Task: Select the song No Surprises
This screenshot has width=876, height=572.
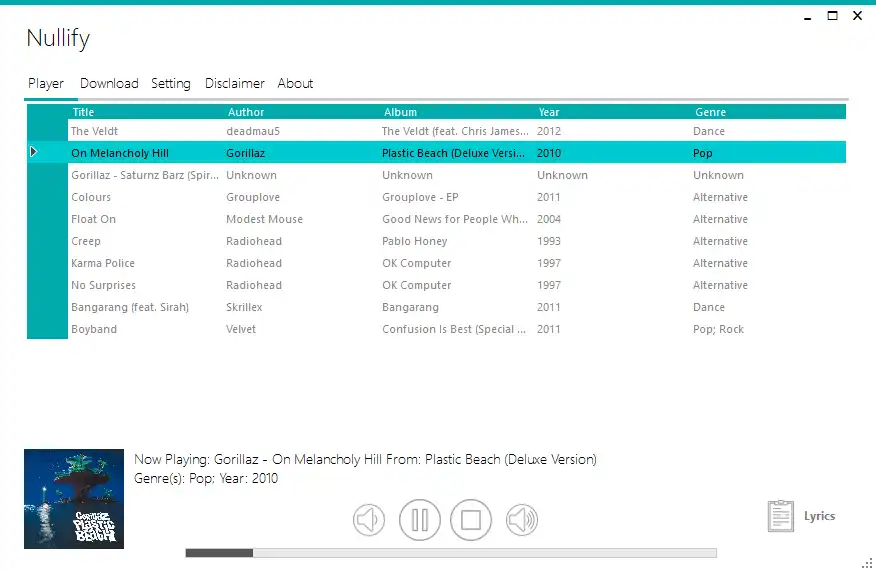Action: tap(103, 285)
